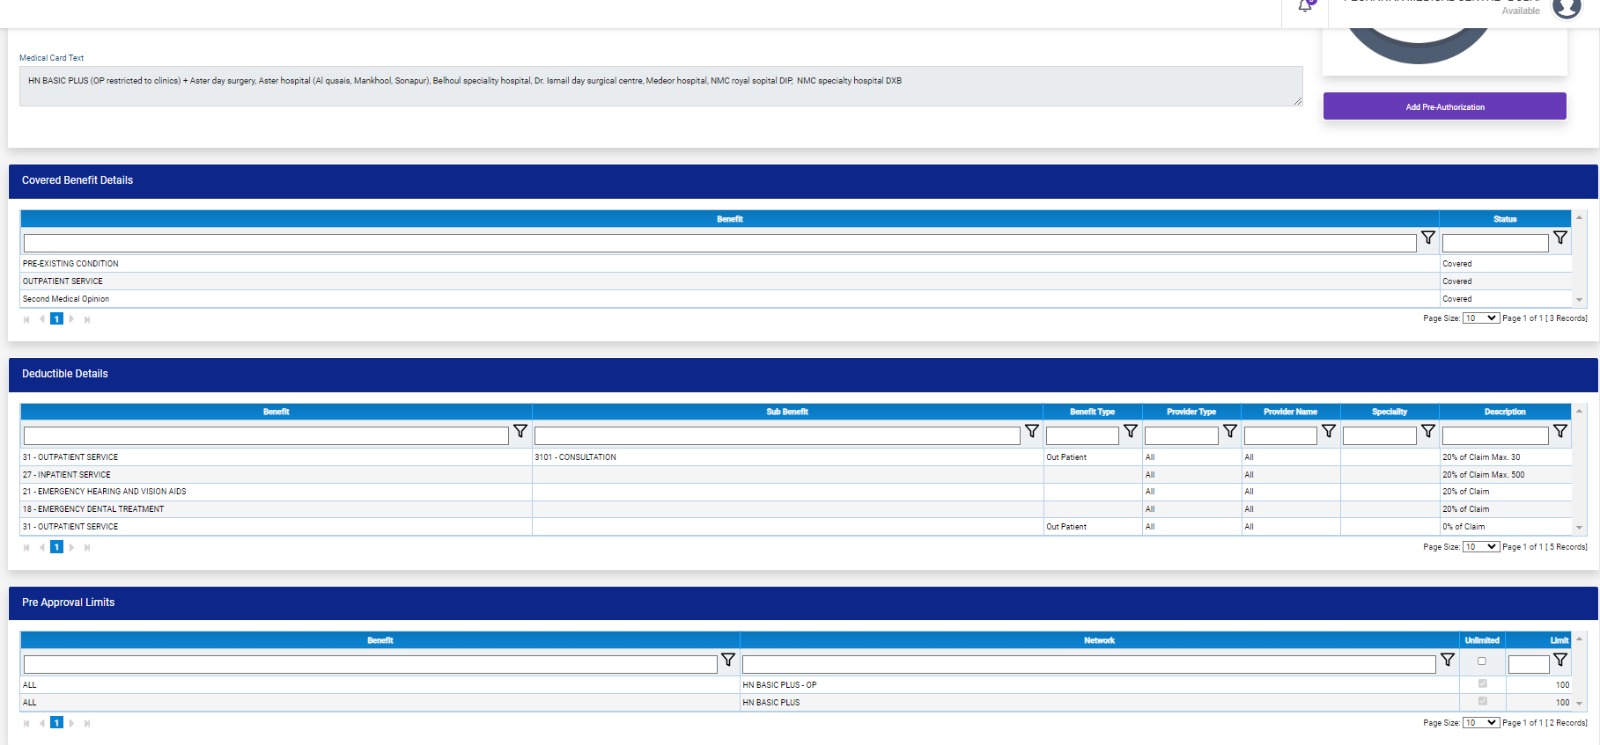1600x745 pixels.
Task: Open Description filter icon in Deductible Details
Action: pos(1560,431)
